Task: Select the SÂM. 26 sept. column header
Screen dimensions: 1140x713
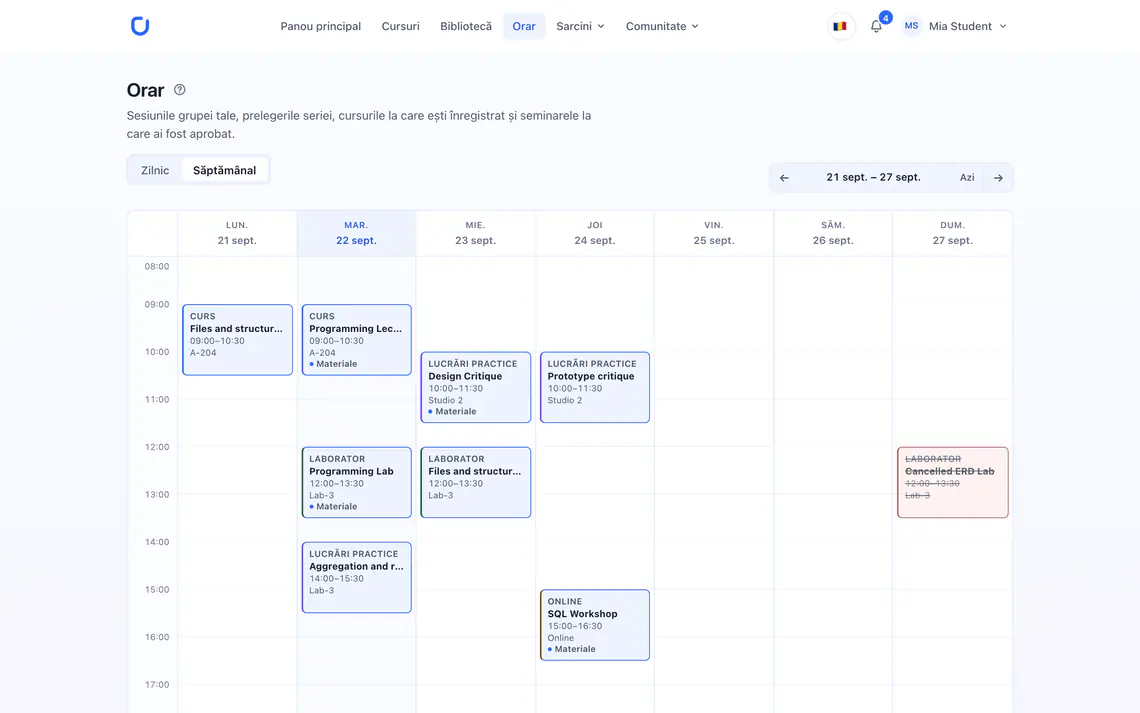Action: (833, 233)
